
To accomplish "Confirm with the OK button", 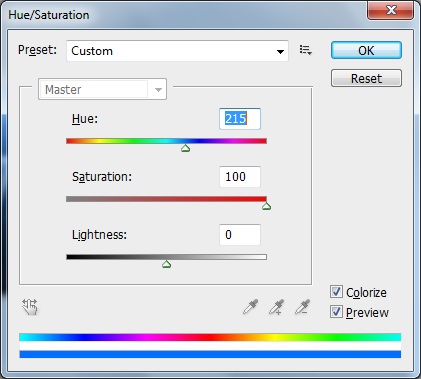I will (366, 50).
